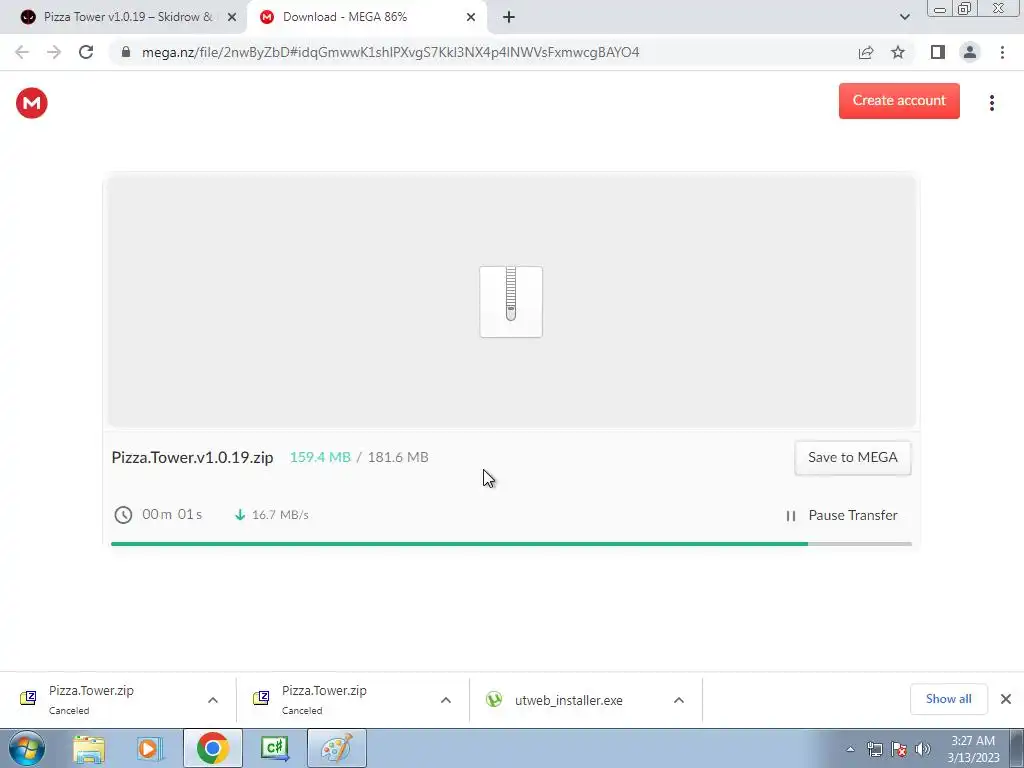
Task: Click the Create account button
Action: (899, 101)
